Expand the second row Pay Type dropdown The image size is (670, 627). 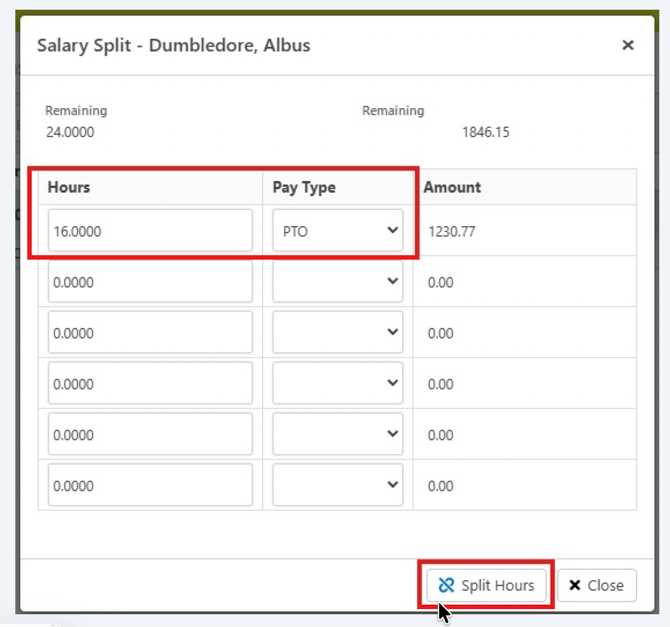(x=337, y=282)
